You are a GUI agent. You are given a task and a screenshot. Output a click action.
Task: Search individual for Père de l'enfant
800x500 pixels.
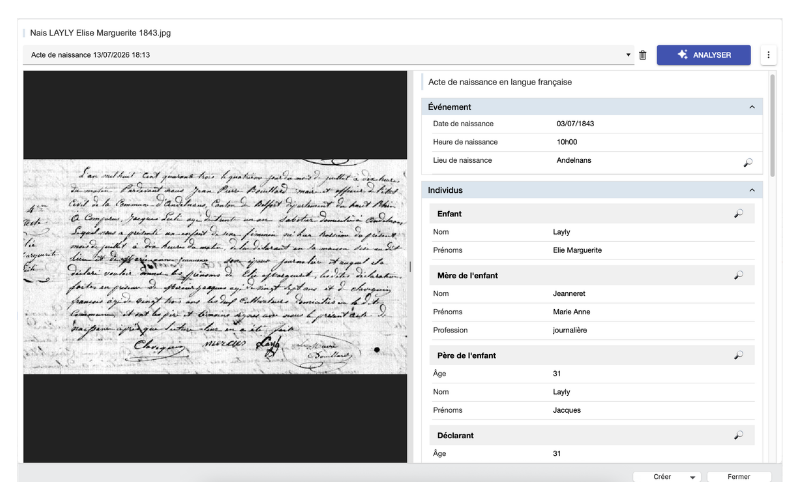point(738,355)
